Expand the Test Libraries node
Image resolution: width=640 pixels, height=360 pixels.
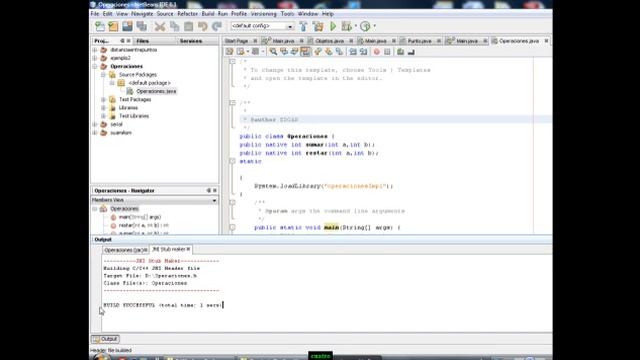tap(104, 116)
